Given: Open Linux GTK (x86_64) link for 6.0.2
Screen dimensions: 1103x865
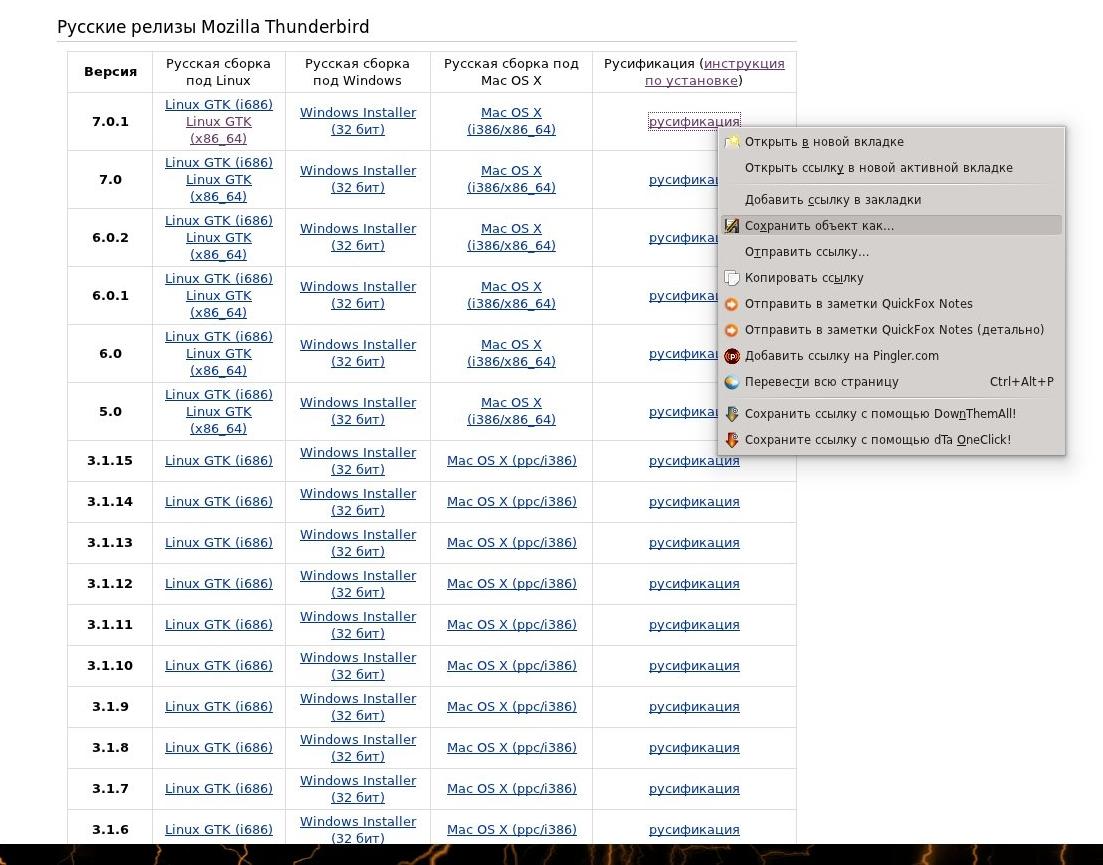Looking at the screenshot, I should (x=219, y=246).
